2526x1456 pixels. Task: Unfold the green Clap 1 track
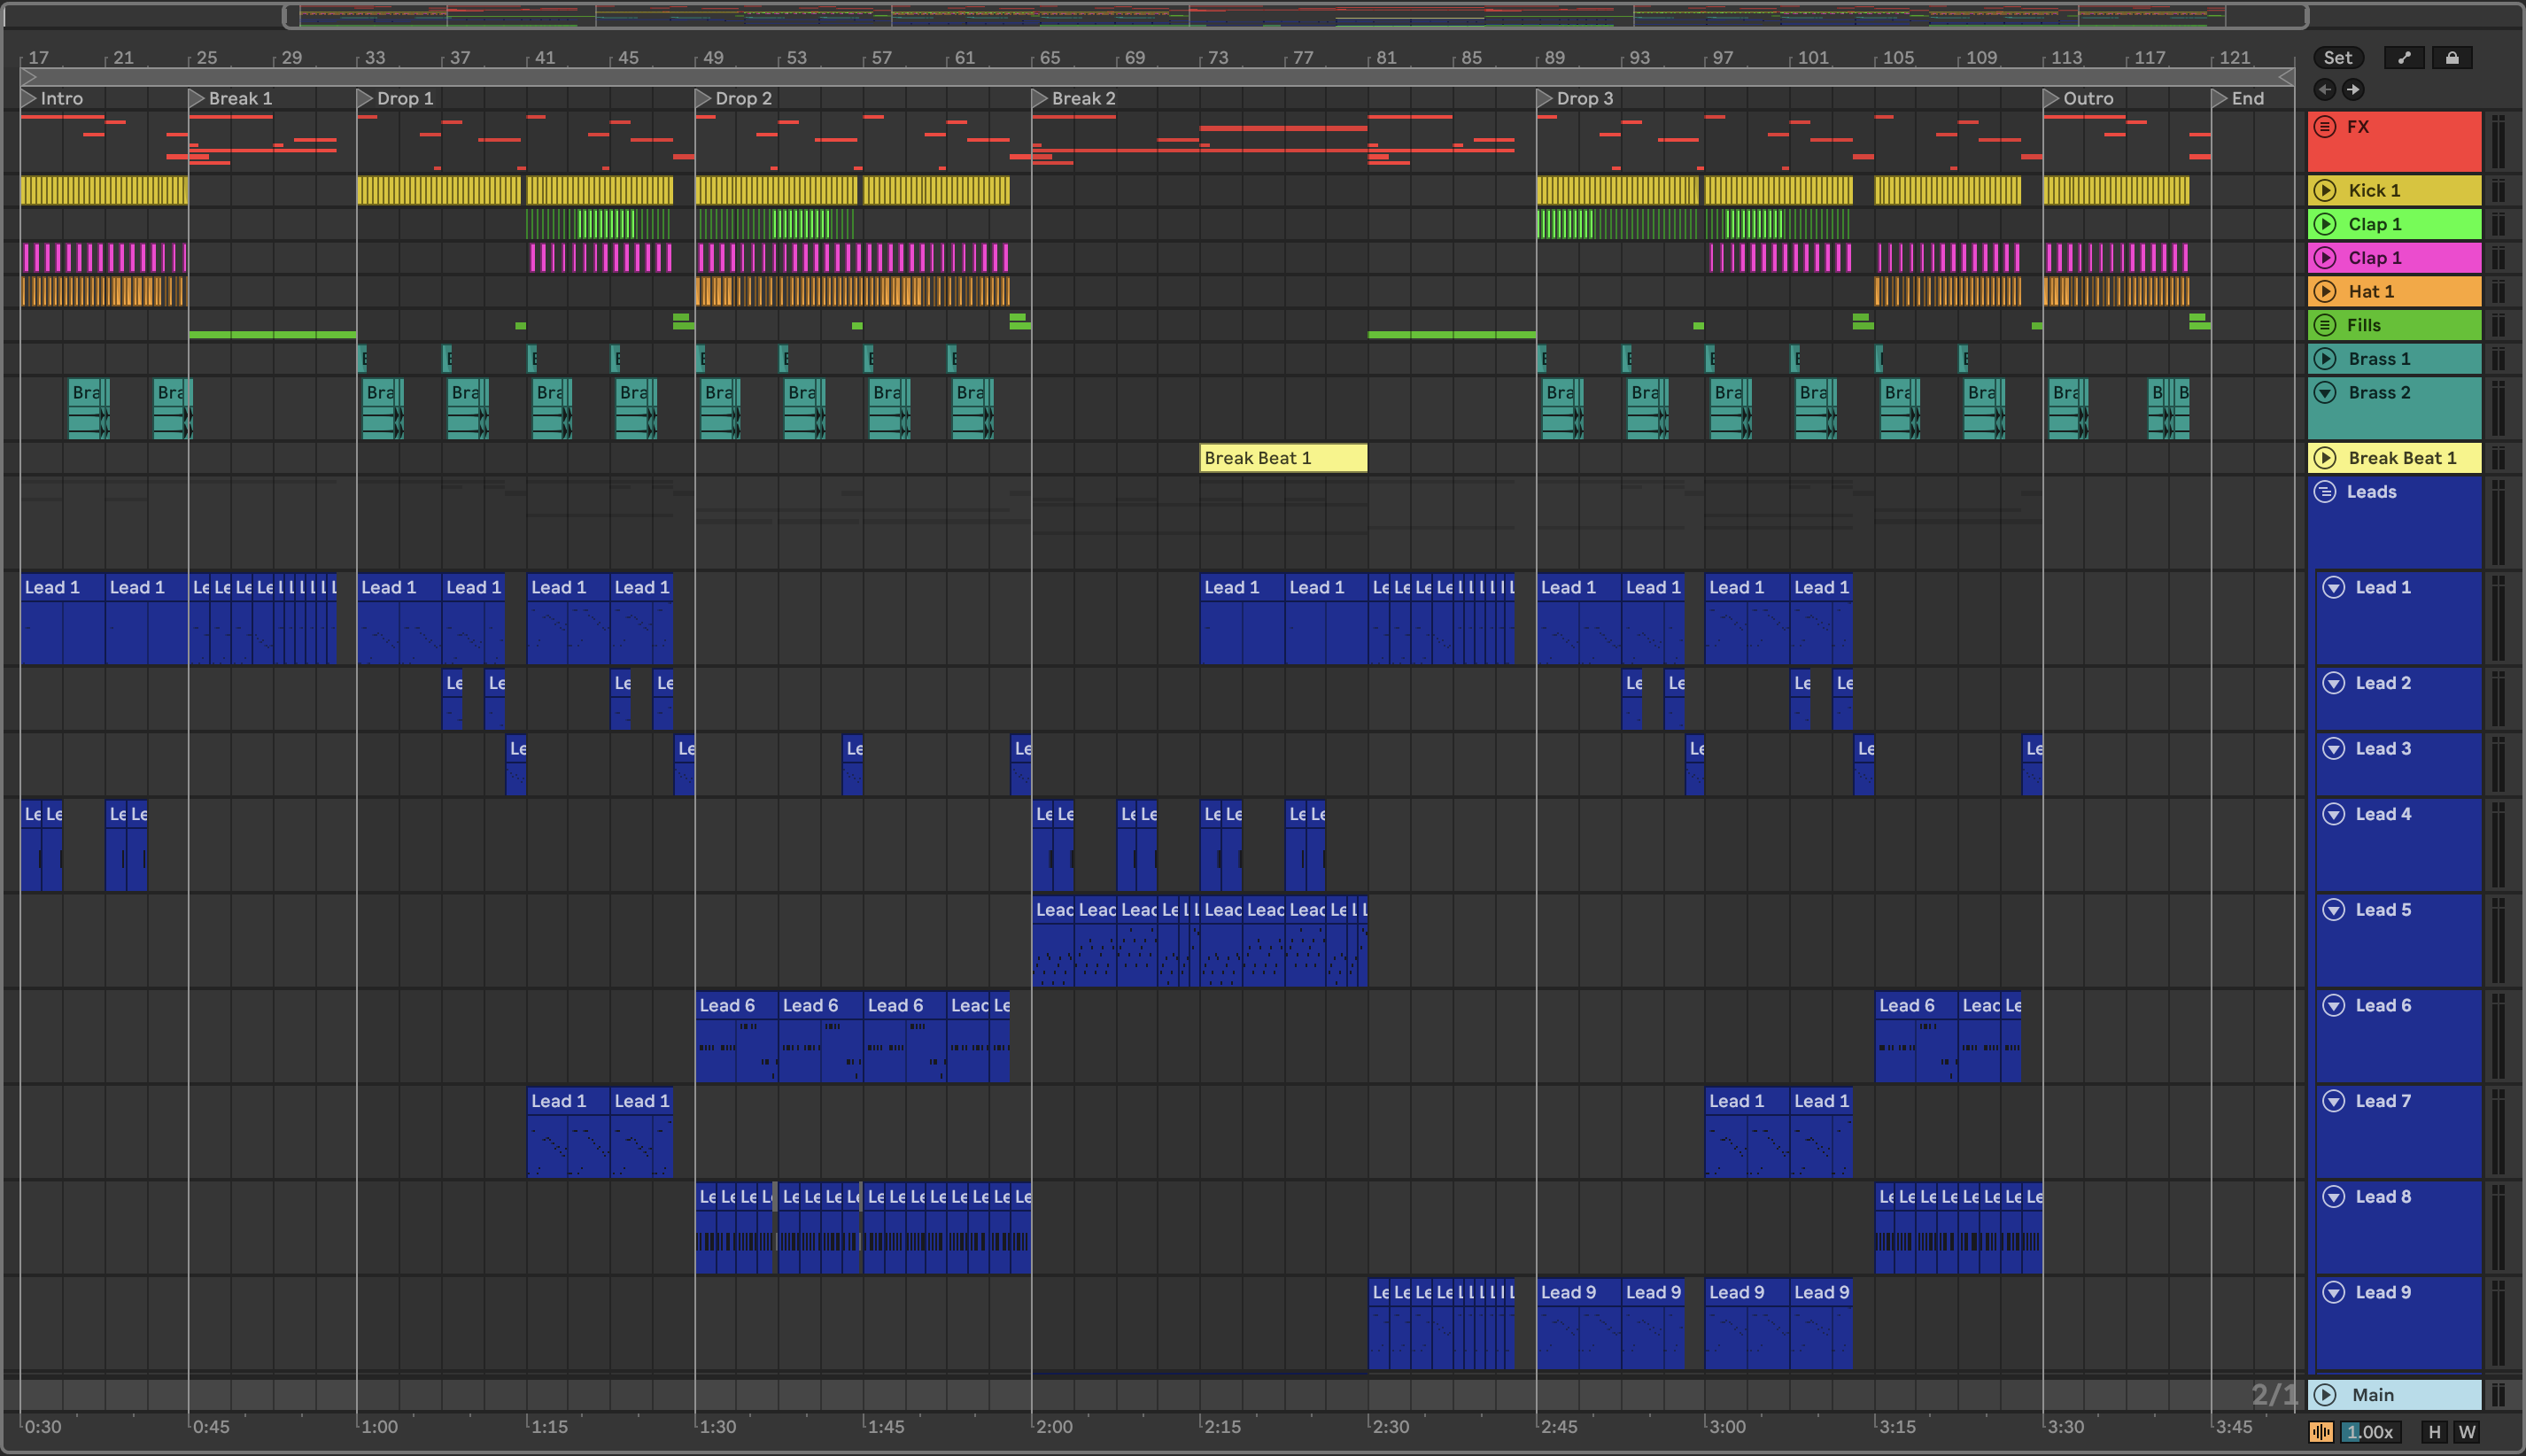[x=2325, y=224]
